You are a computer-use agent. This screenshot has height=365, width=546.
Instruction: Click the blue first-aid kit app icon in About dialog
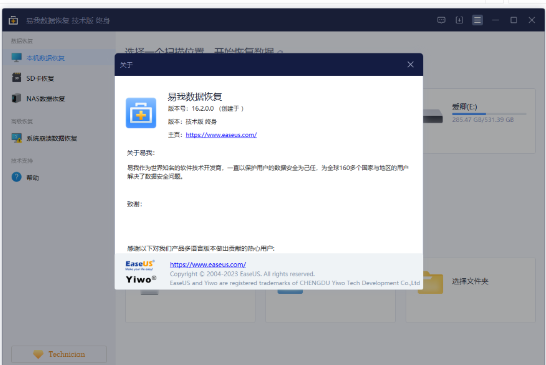tap(141, 113)
